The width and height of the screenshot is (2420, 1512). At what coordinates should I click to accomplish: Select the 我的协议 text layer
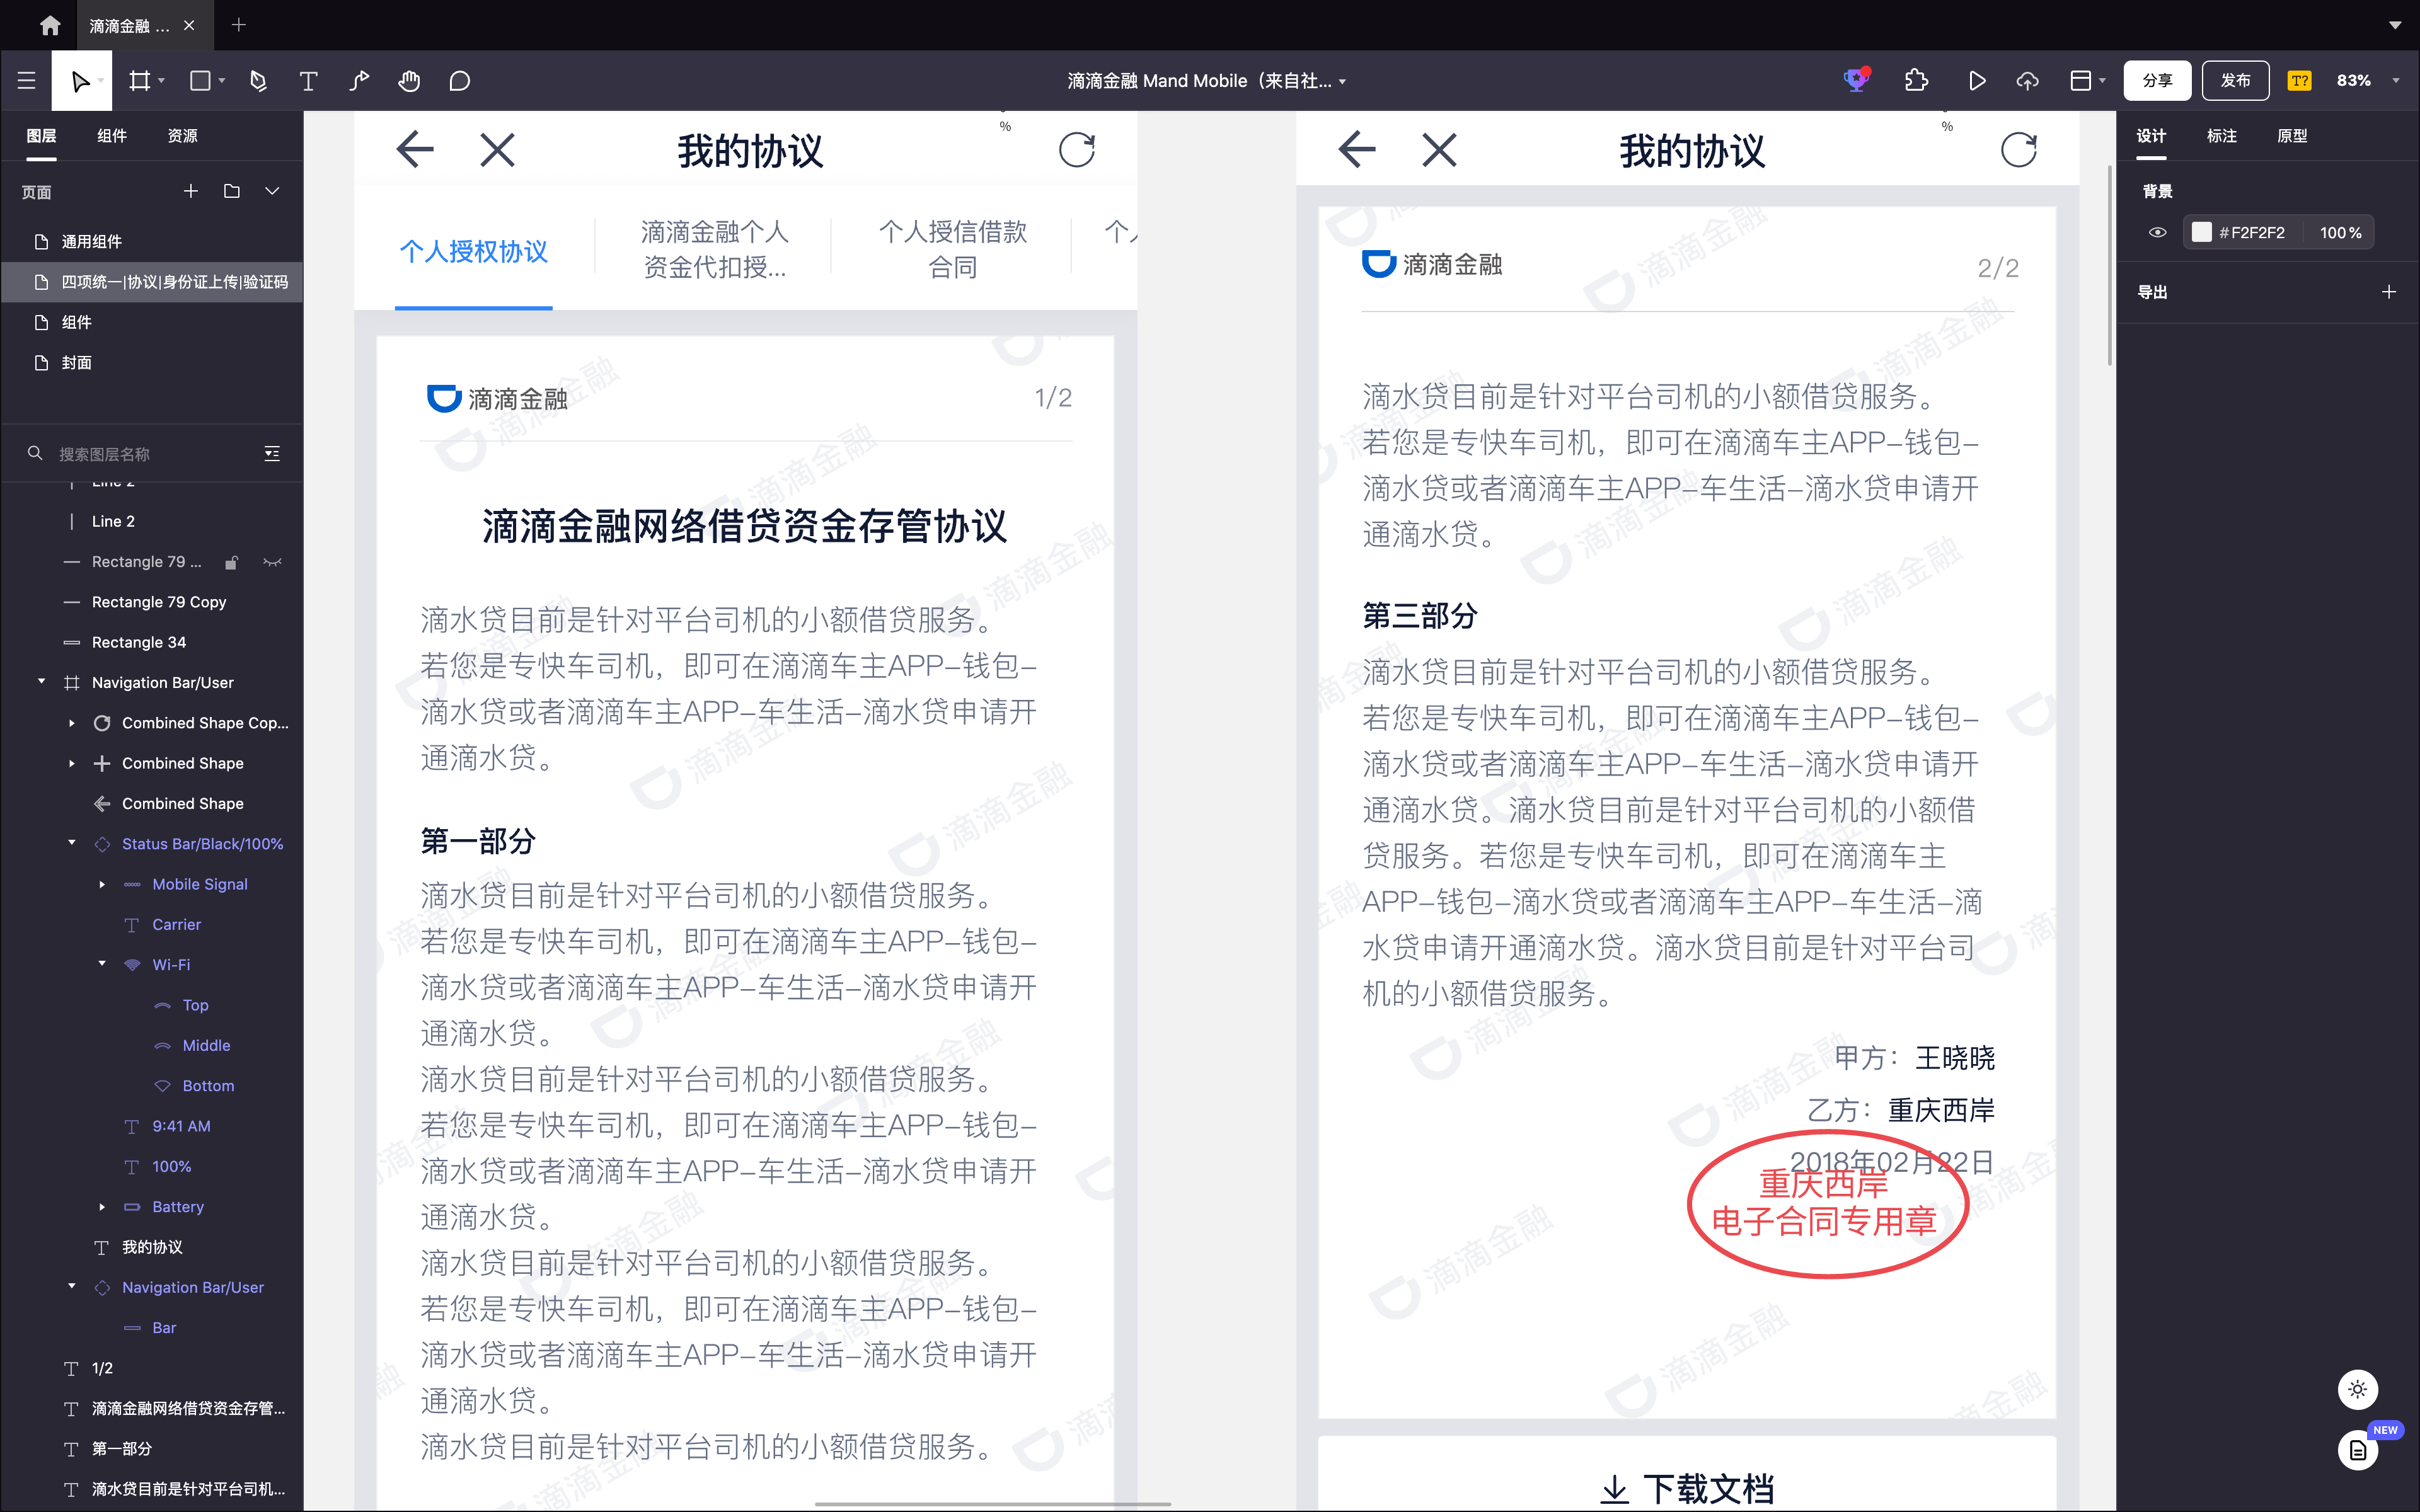[x=152, y=1247]
